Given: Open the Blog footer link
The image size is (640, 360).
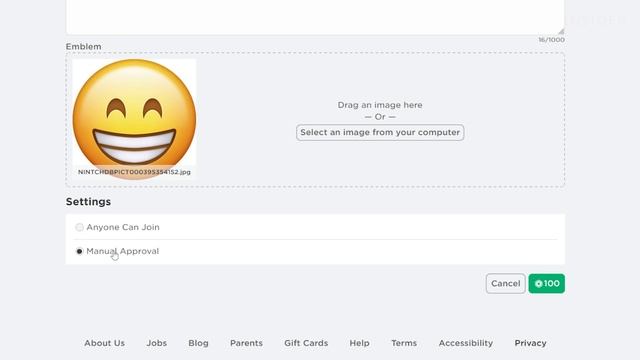Looking at the screenshot, I should (x=198, y=343).
